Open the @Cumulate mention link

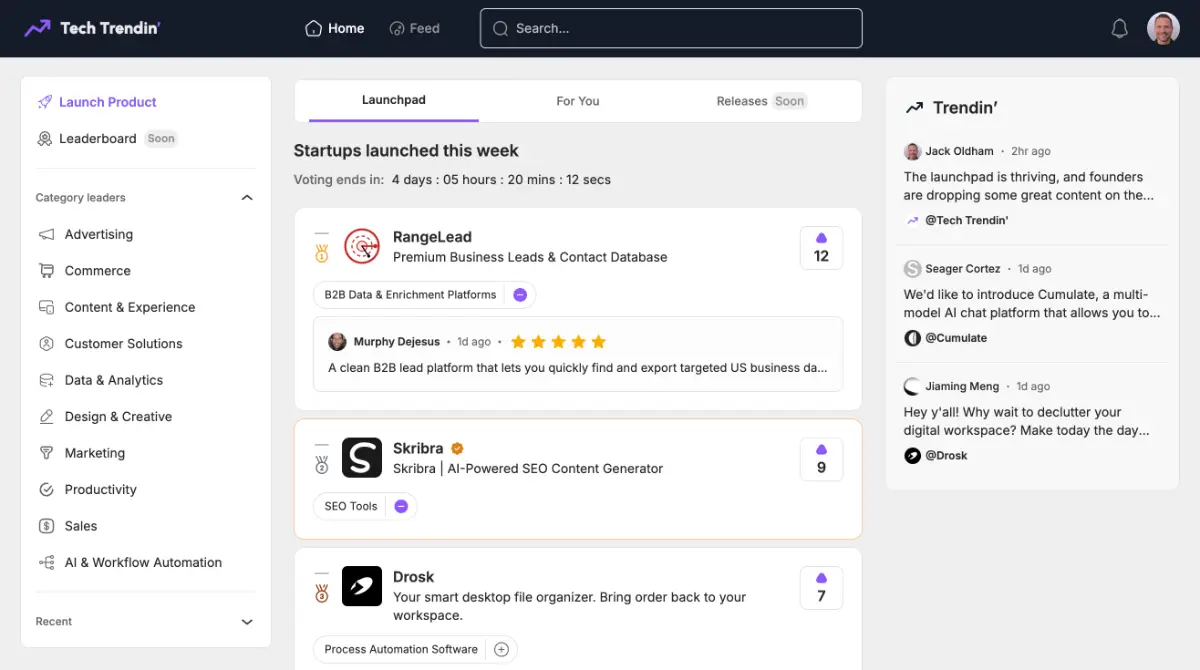[955, 338]
